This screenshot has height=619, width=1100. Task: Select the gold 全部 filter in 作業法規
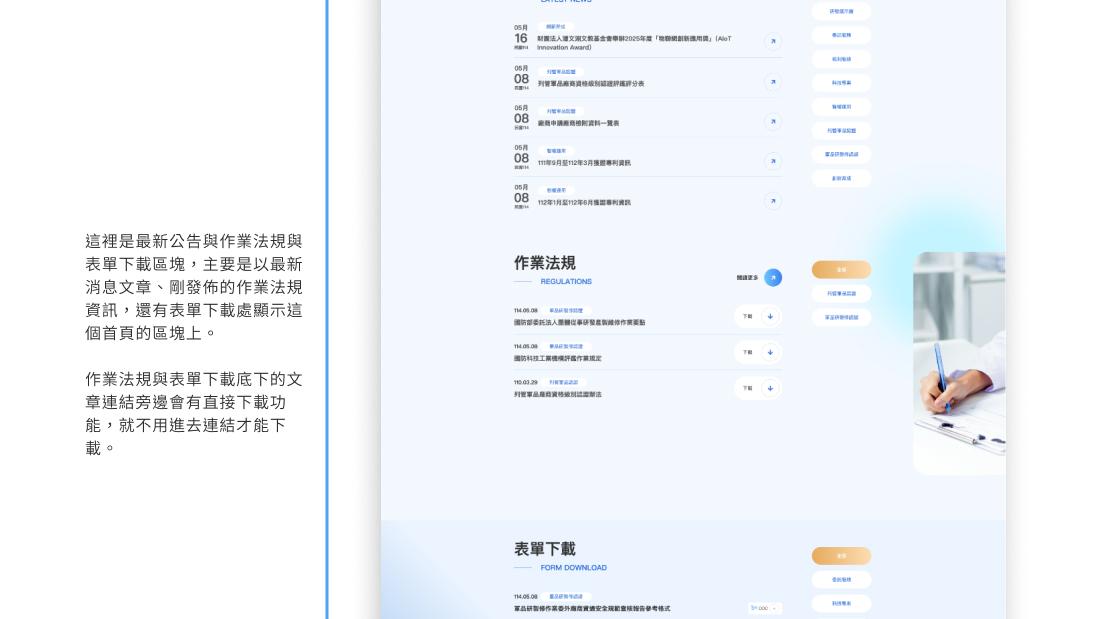(841, 270)
